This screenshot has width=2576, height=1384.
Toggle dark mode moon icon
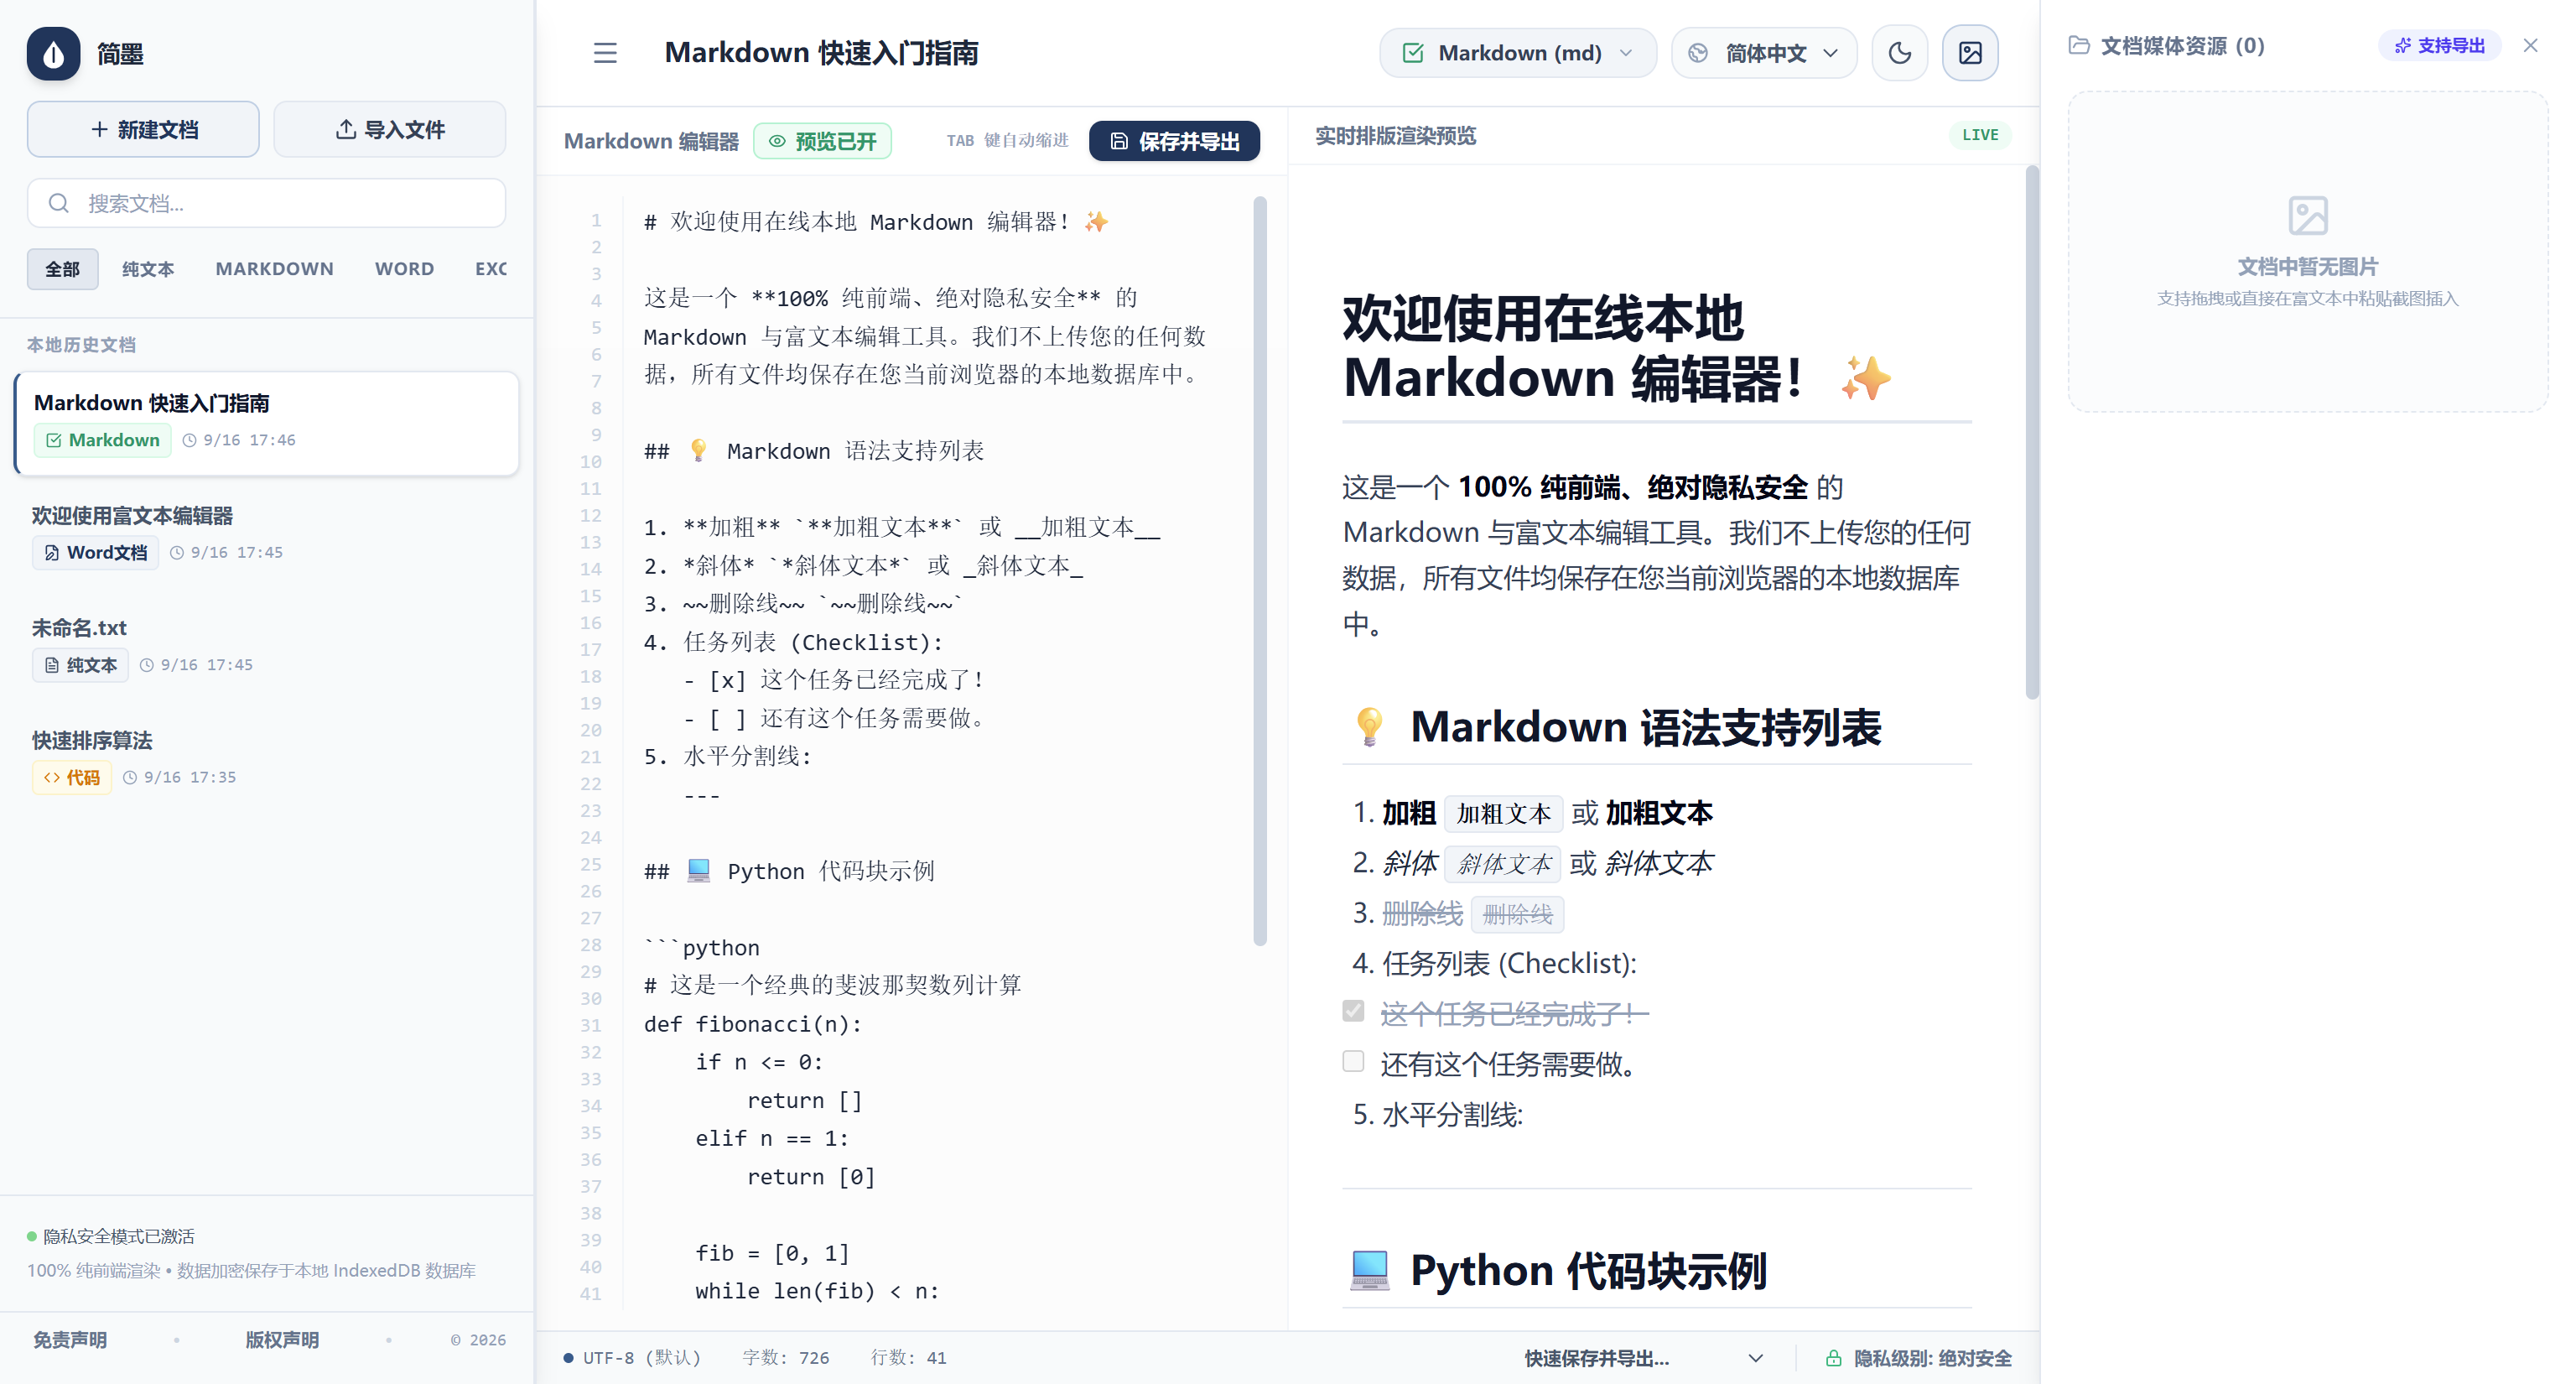tap(1900, 53)
